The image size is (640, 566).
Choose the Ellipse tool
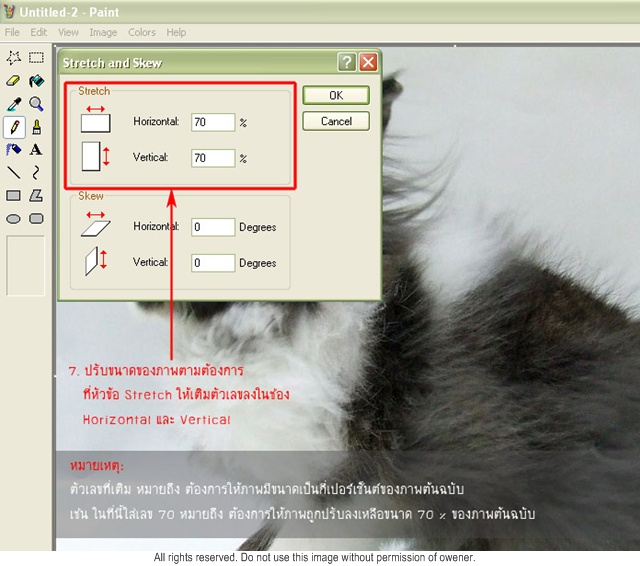[13, 219]
